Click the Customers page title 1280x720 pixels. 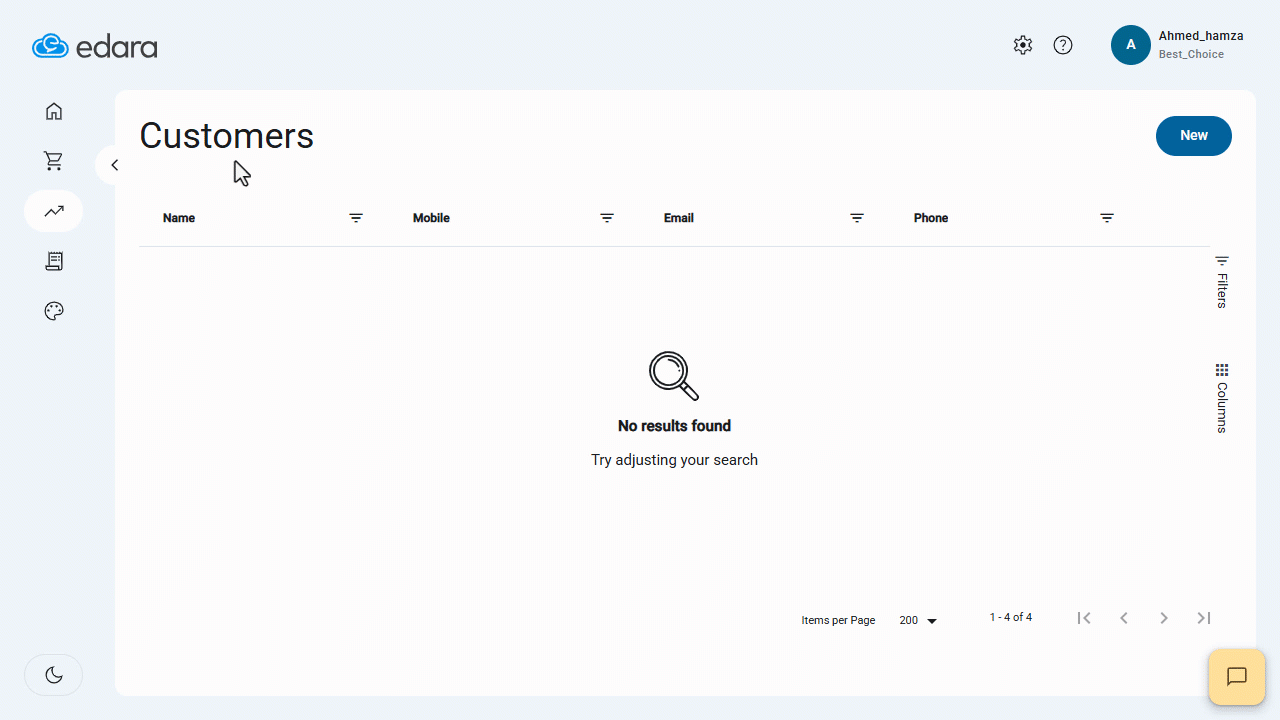(227, 136)
